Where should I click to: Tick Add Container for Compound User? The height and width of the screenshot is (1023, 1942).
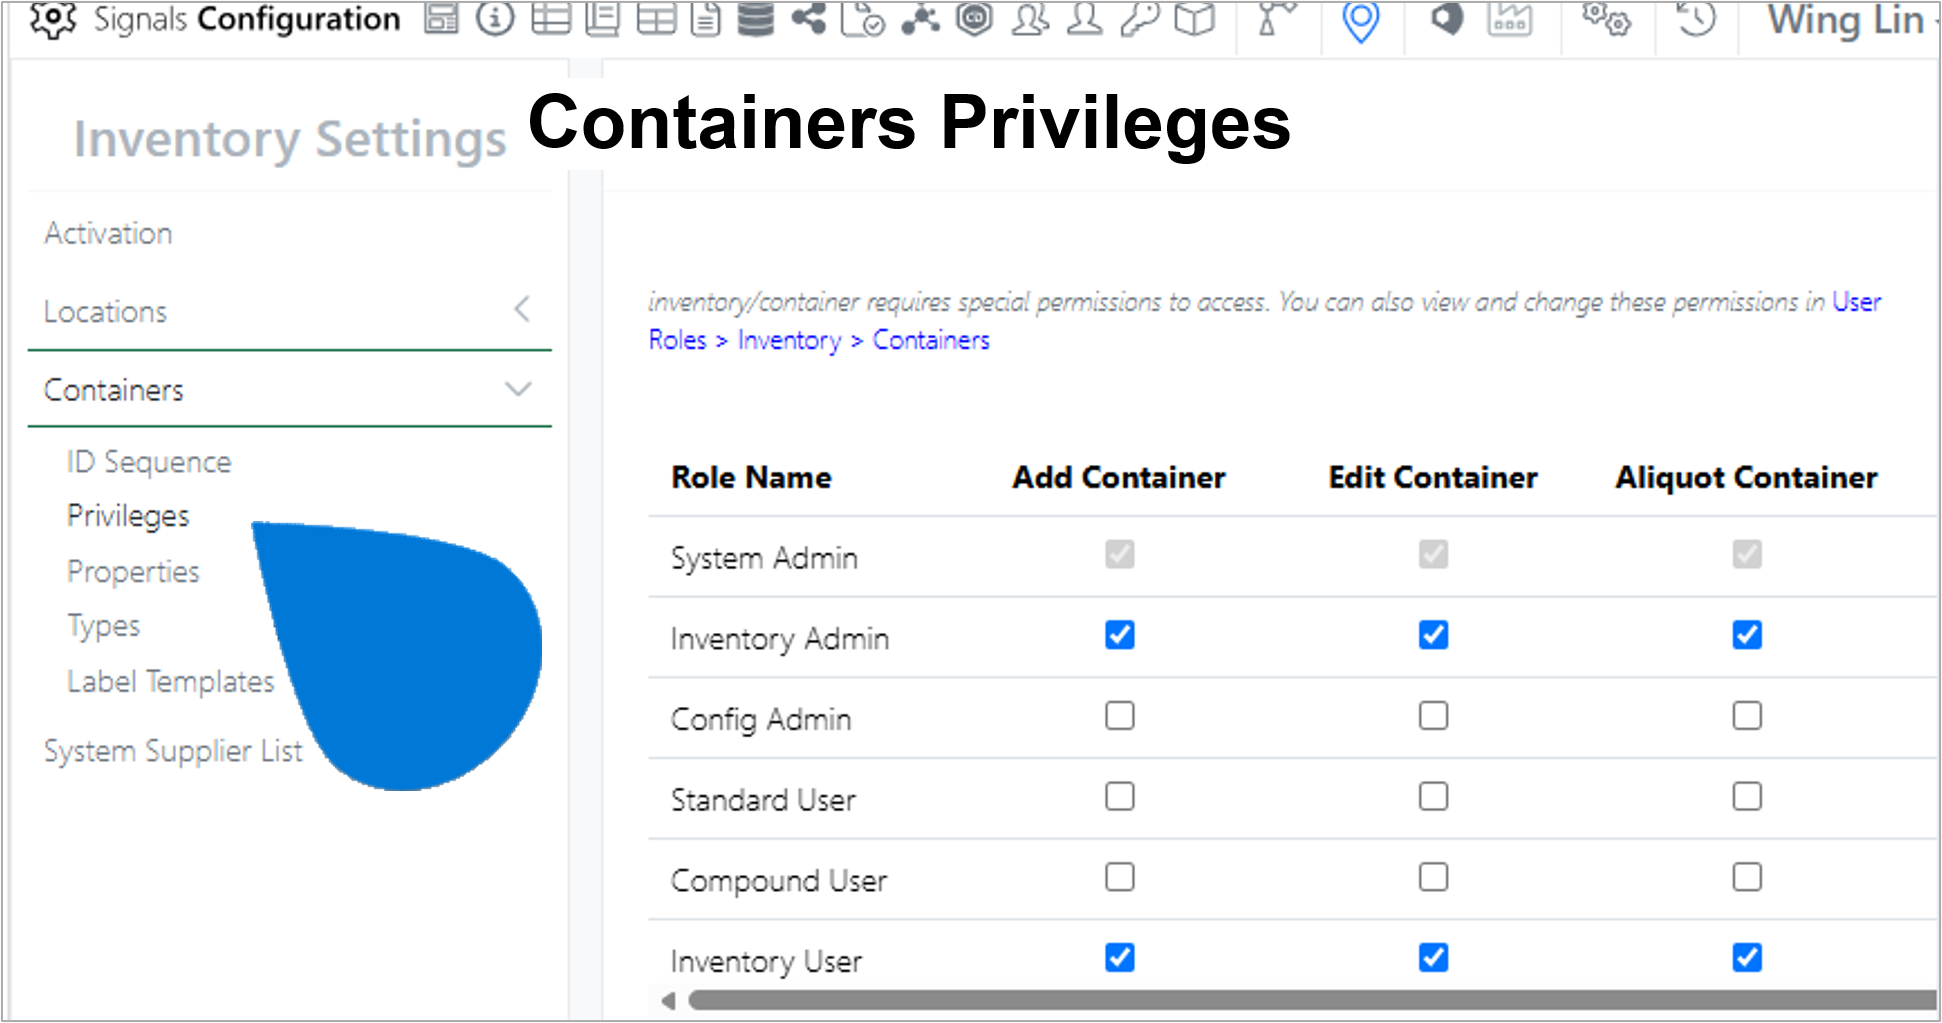pyautogui.click(x=1119, y=877)
